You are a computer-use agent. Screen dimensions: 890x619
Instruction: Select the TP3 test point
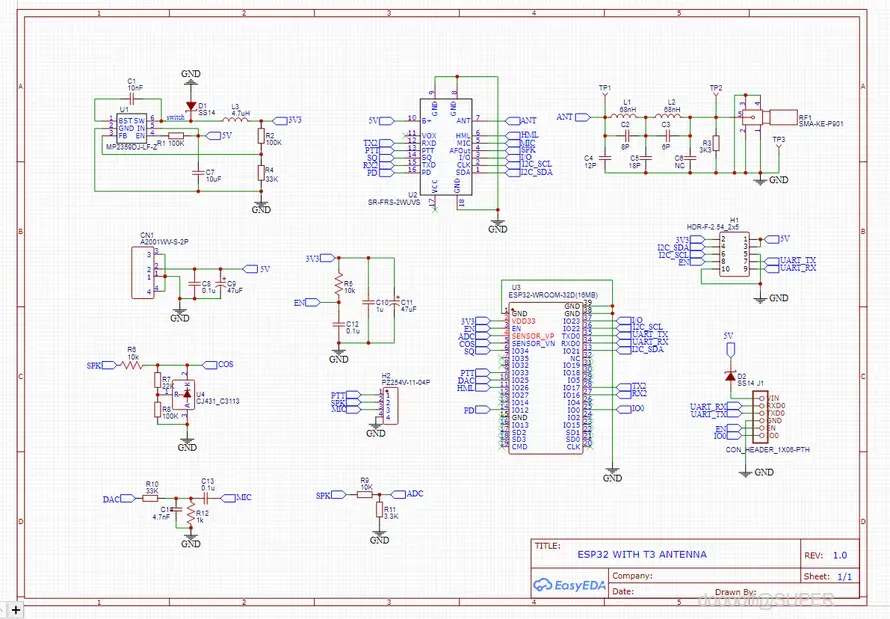[x=779, y=146]
